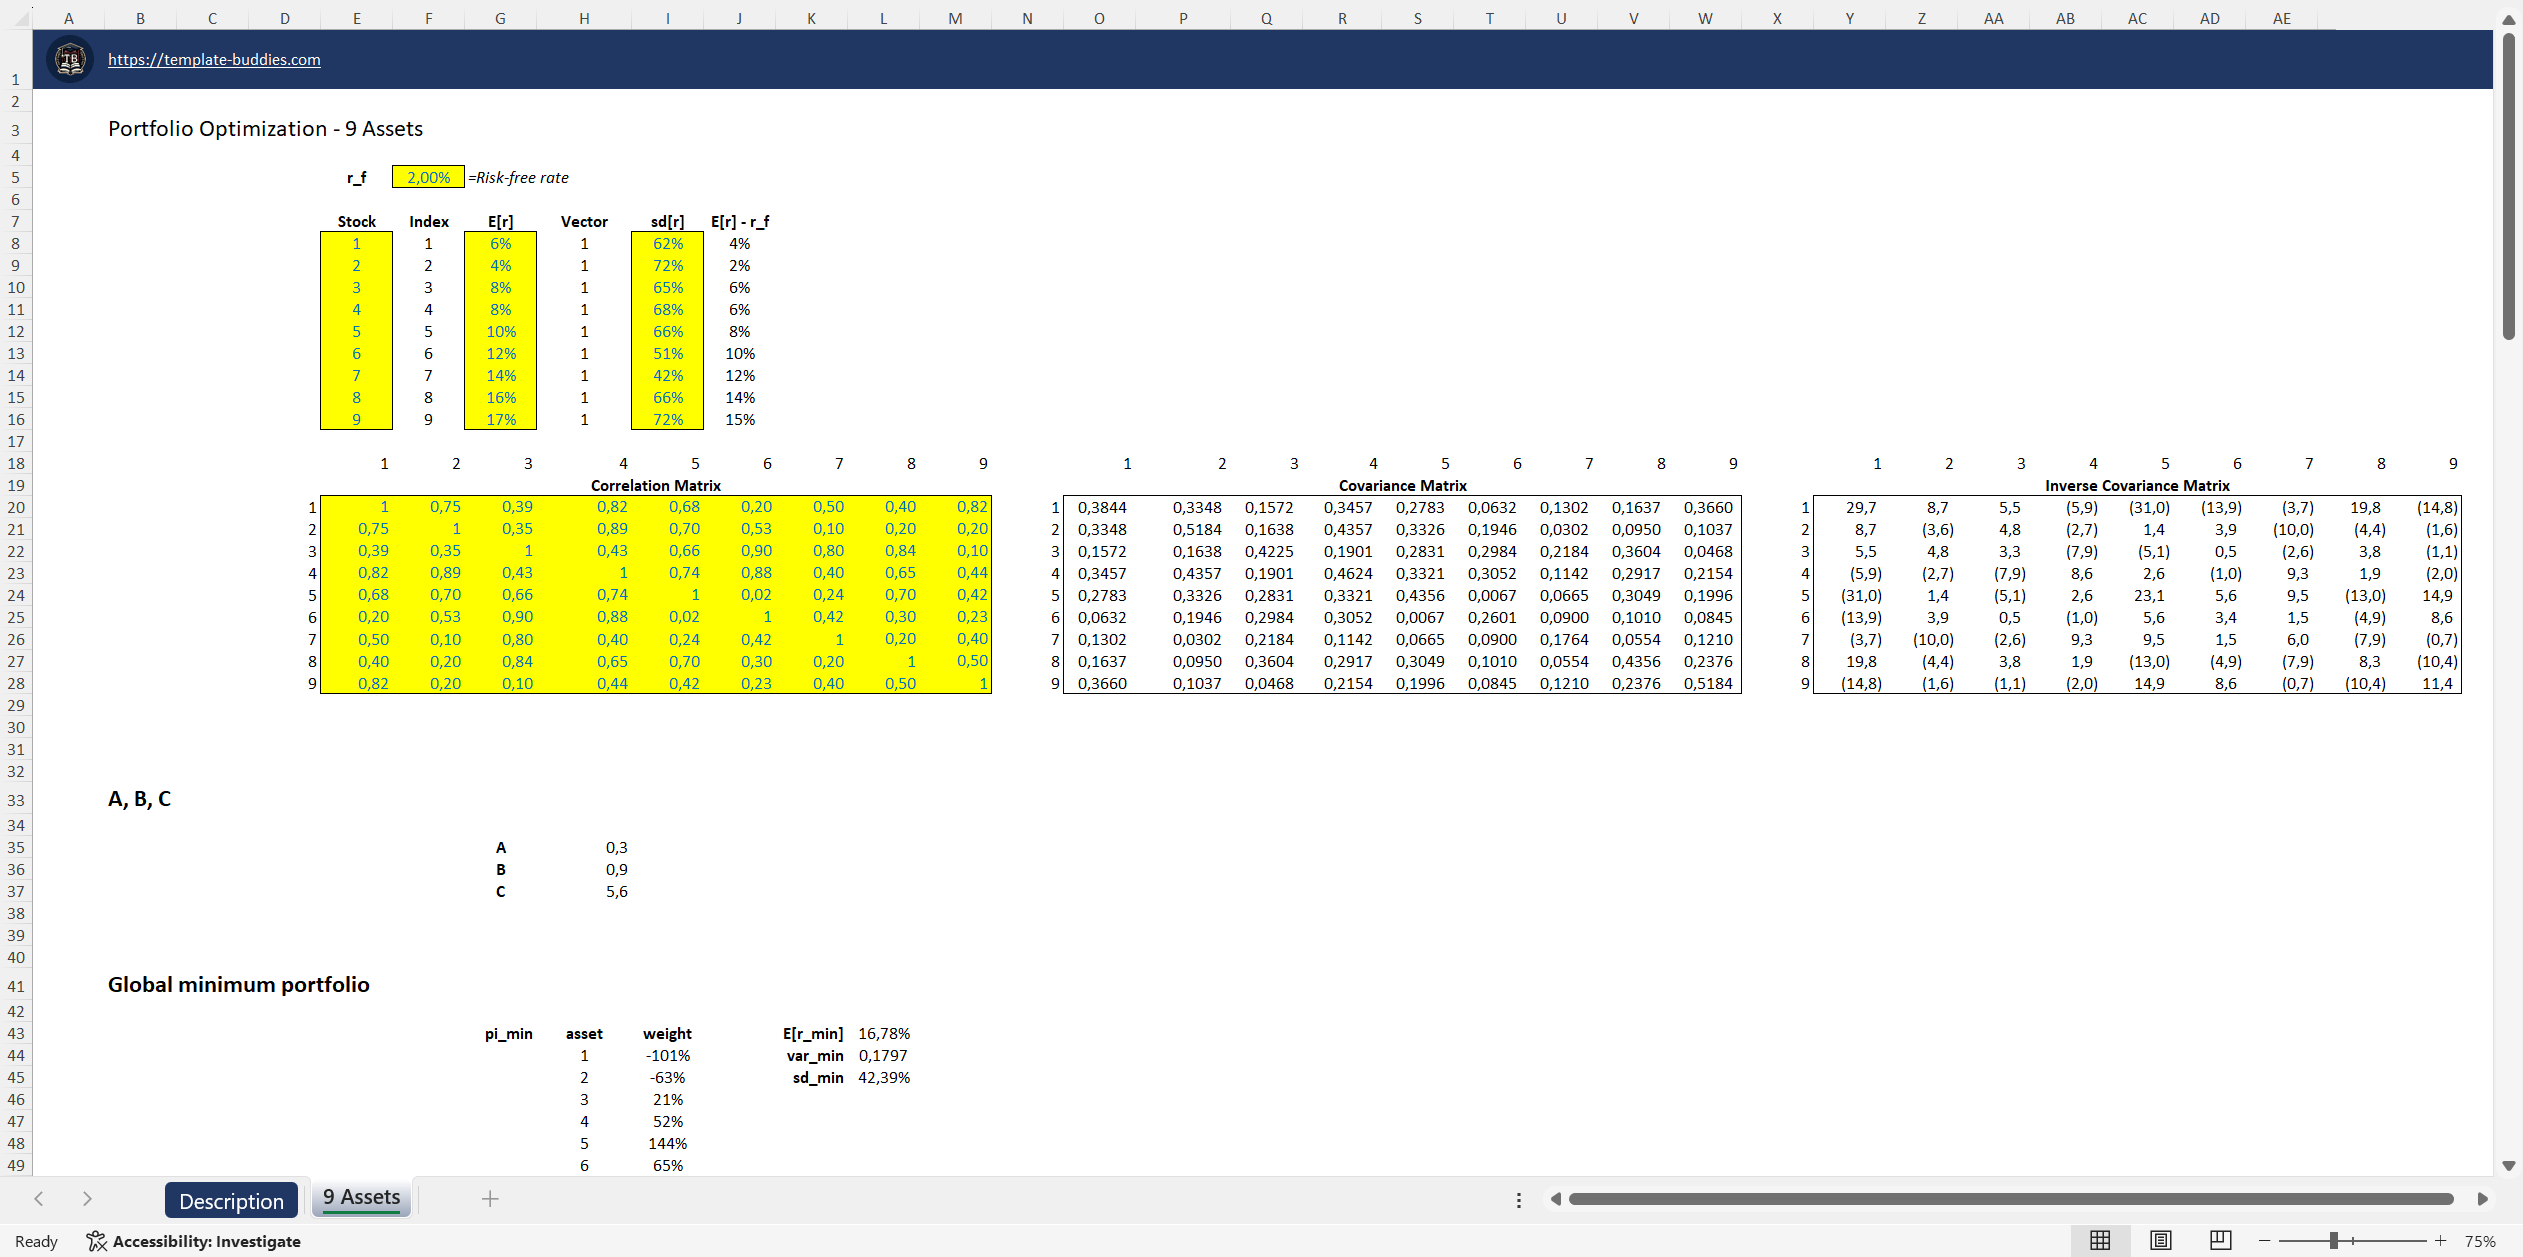2523x1257 pixels.
Task: Select row 20 header
Action: click(x=15, y=507)
